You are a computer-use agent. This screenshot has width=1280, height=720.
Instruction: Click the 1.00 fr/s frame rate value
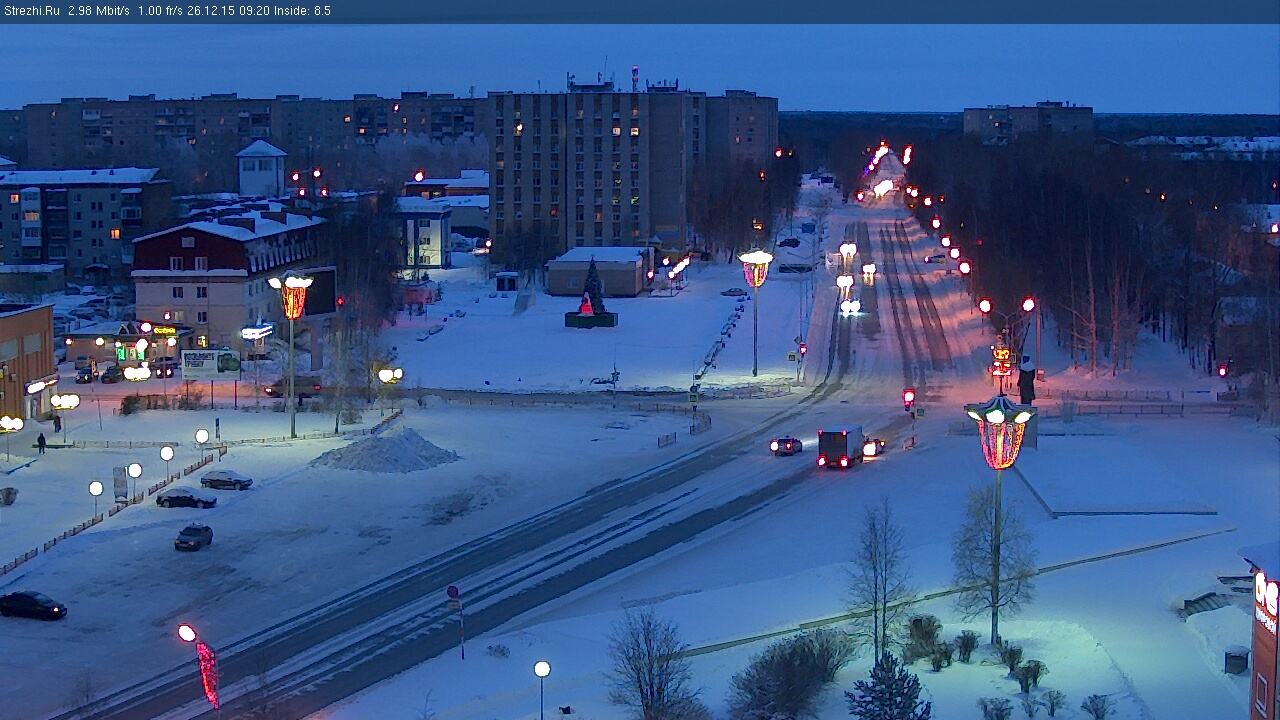coord(162,11)
